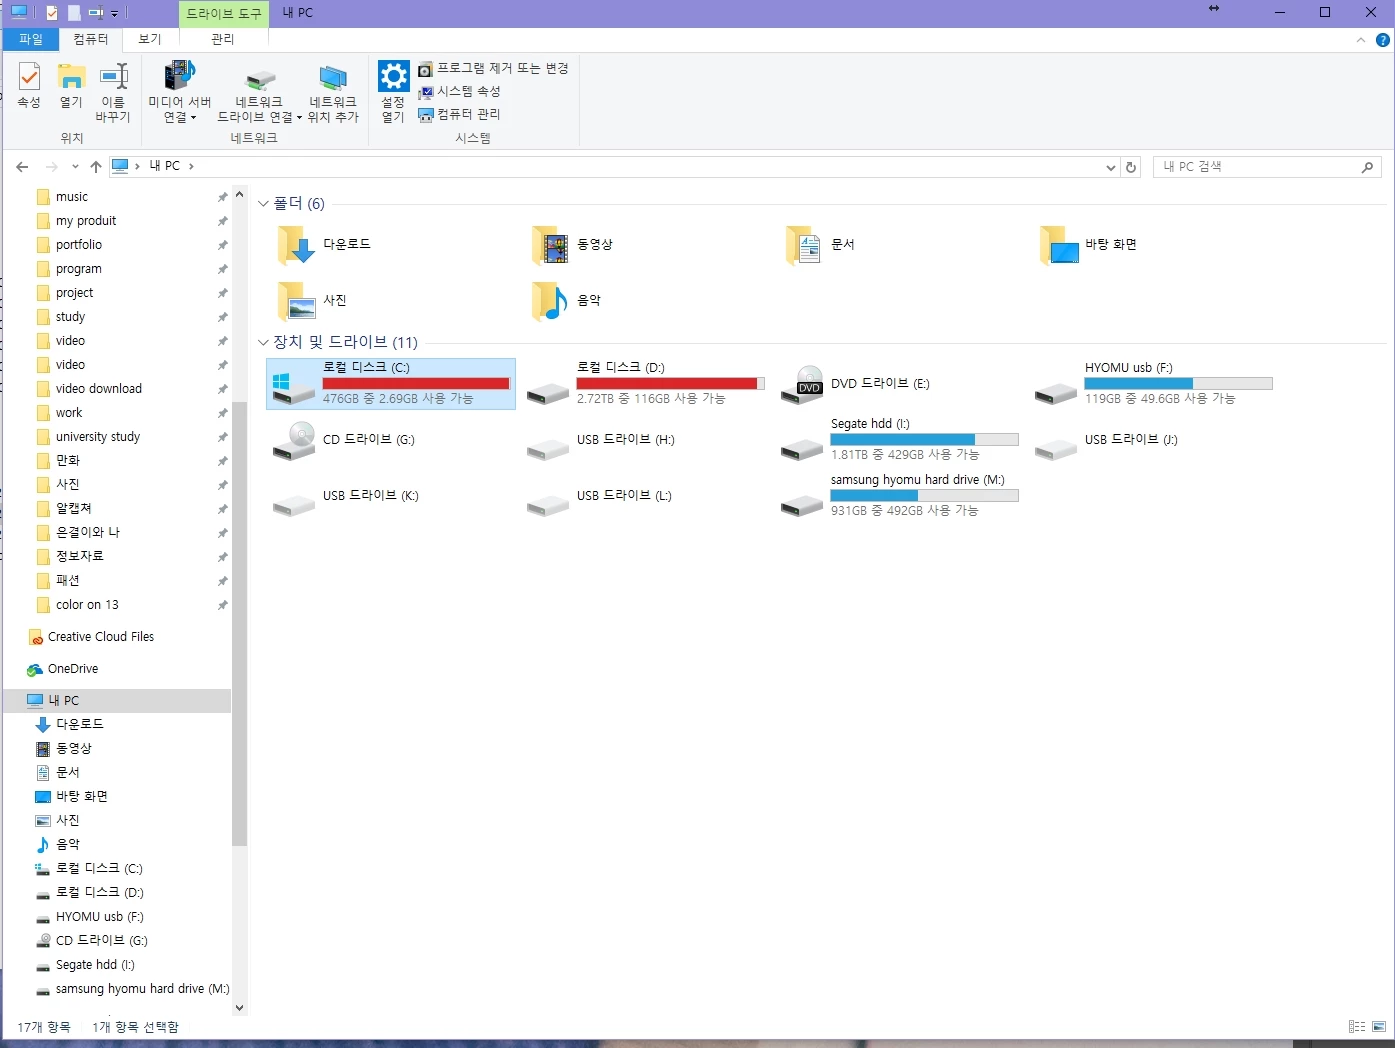Switch to details view via status bar icon

point(1357,1027)
